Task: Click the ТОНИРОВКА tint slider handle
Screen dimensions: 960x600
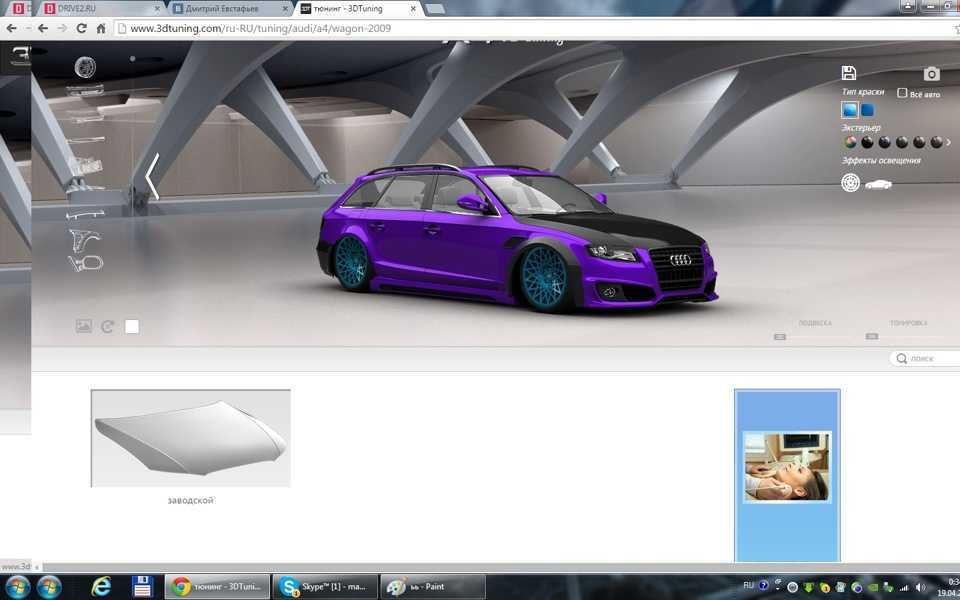Action: click(x=872, y=336)
